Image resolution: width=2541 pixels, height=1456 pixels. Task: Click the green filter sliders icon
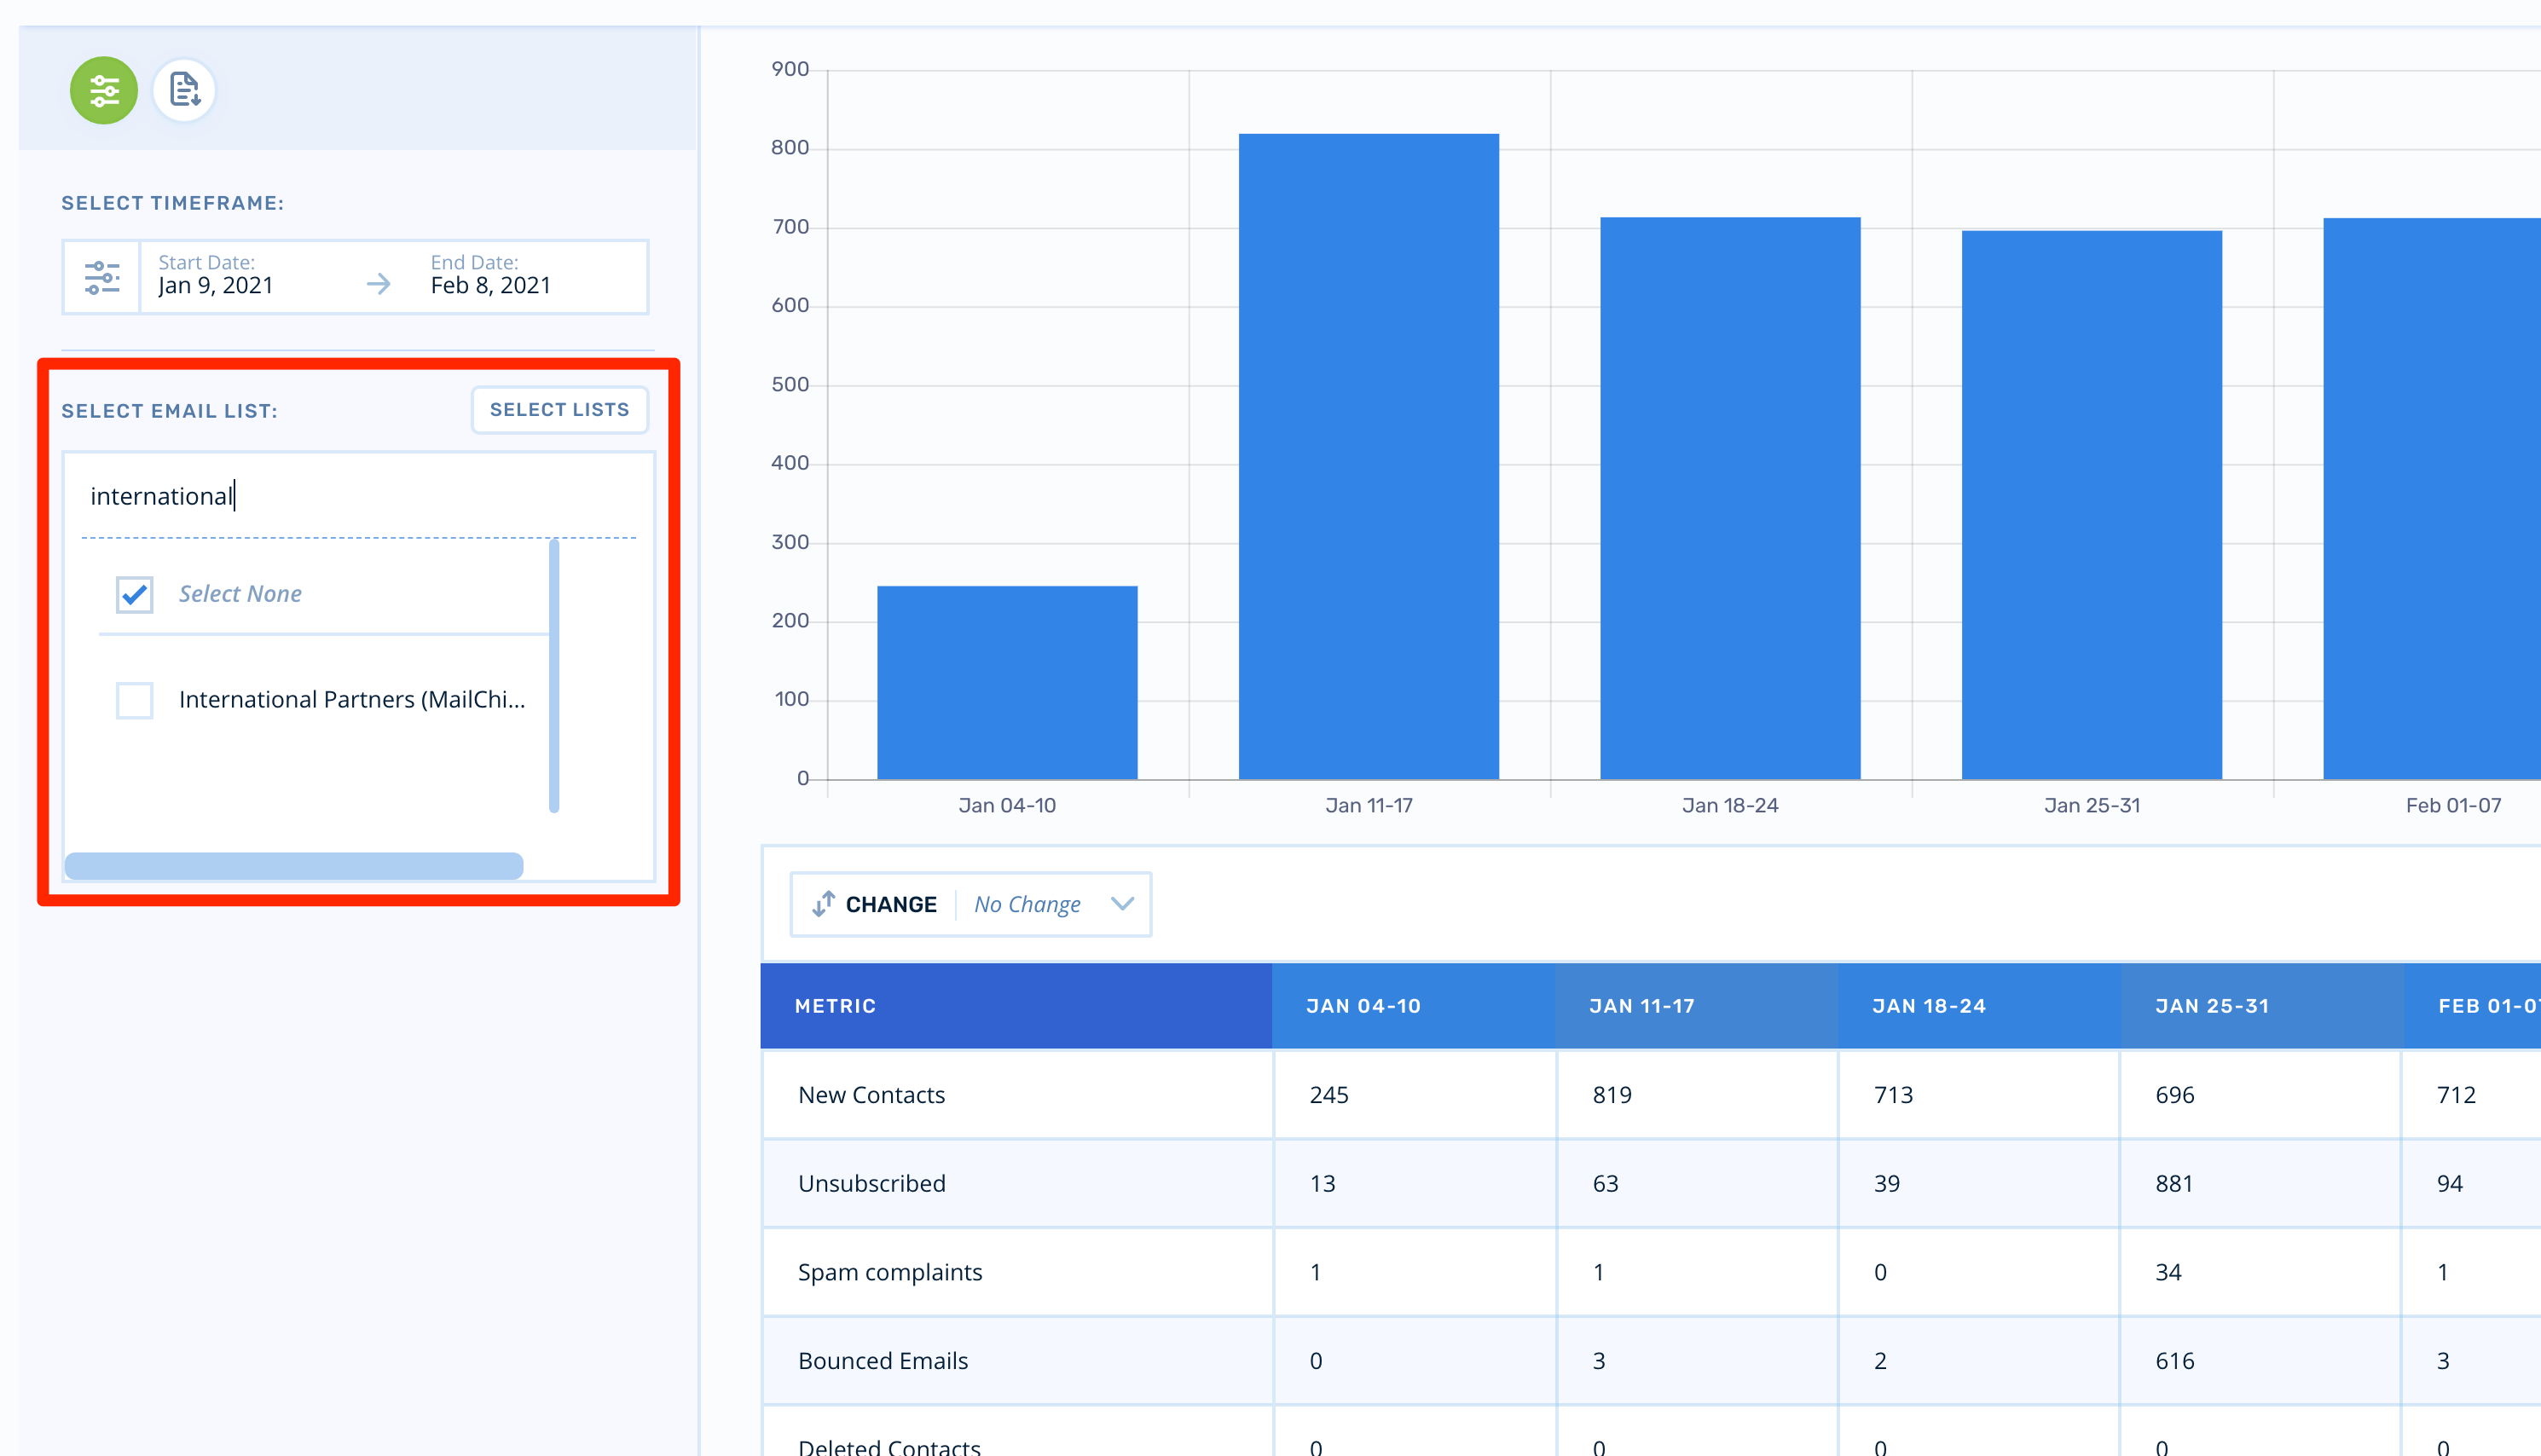[103, 91]
